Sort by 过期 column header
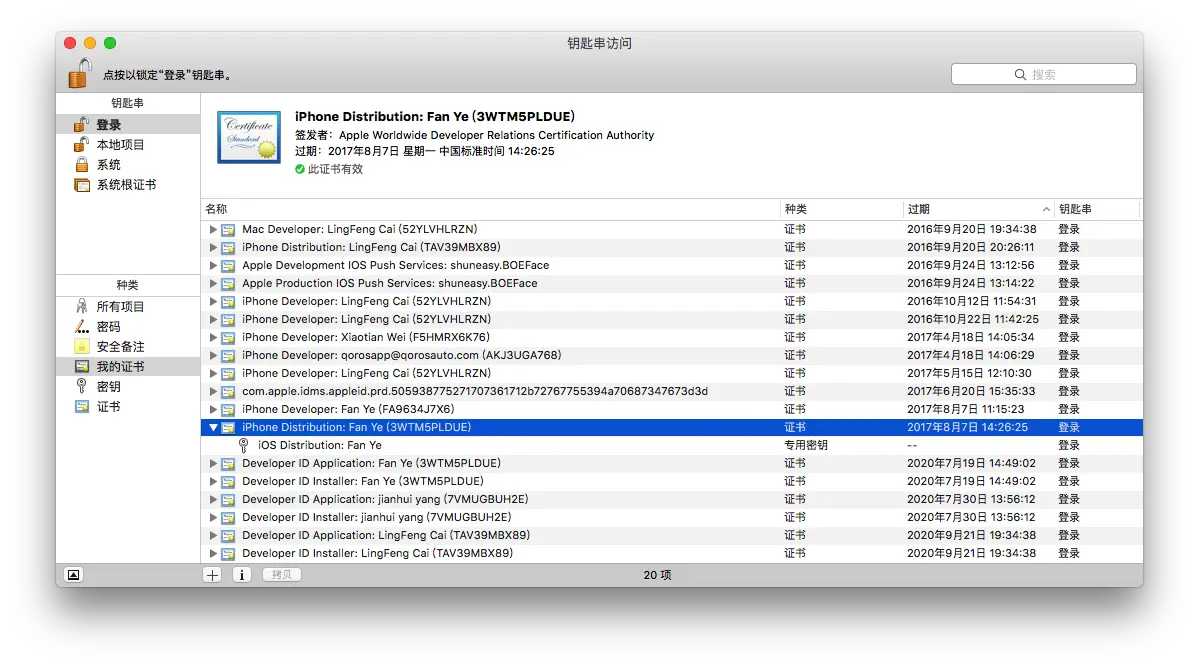 978,209
